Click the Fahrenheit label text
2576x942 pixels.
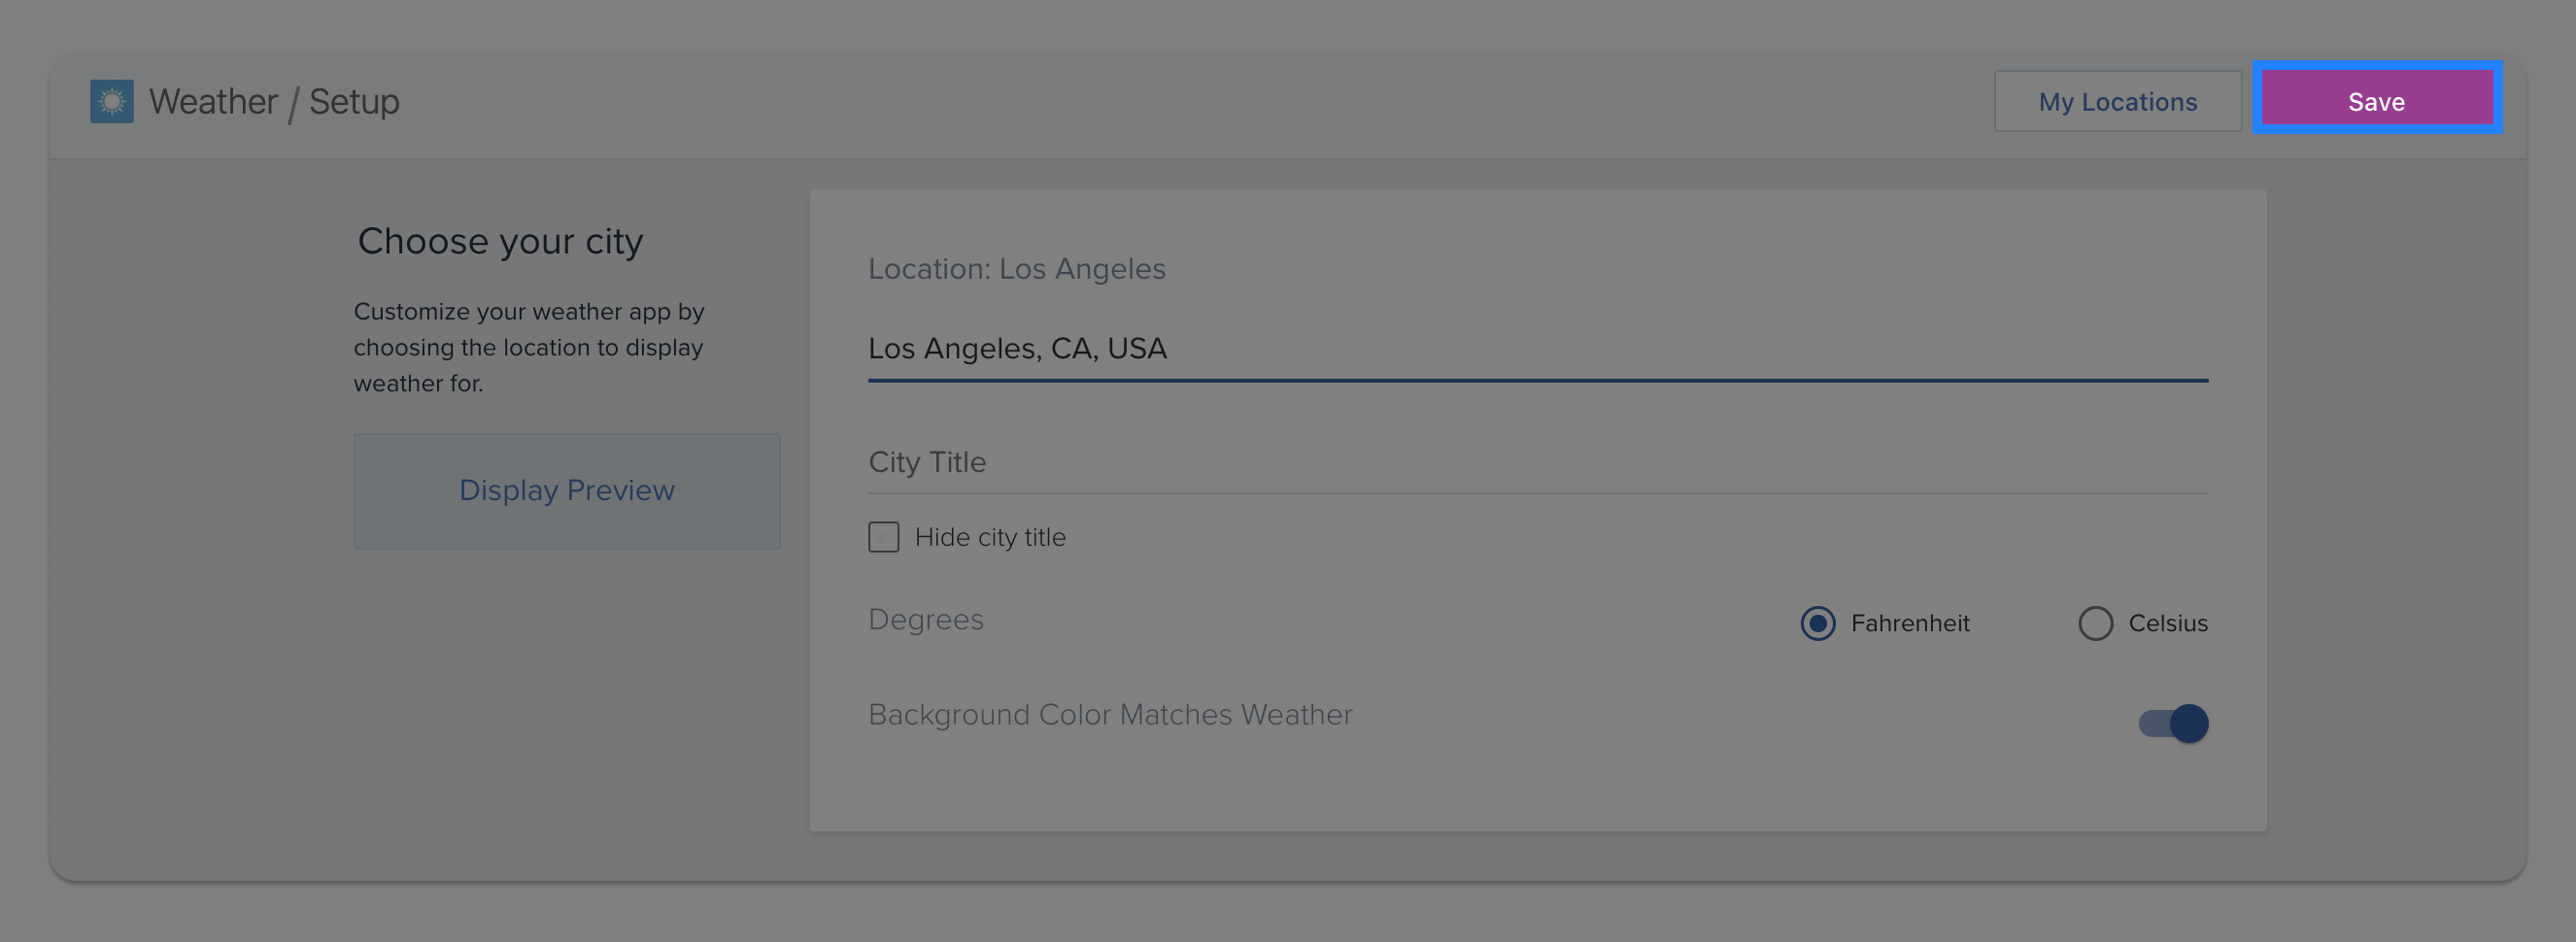click(1909, 623)
